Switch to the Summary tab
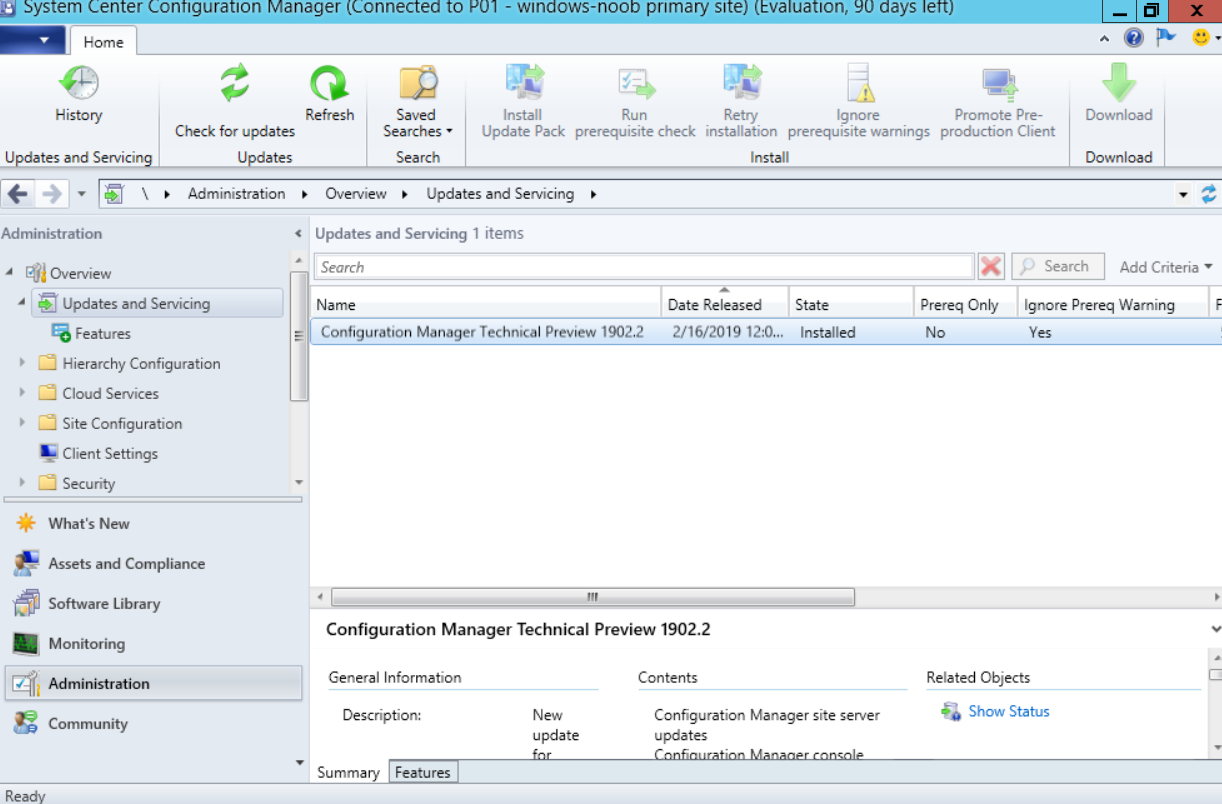Screen dimensions: 1222x804 click(348, 773)
